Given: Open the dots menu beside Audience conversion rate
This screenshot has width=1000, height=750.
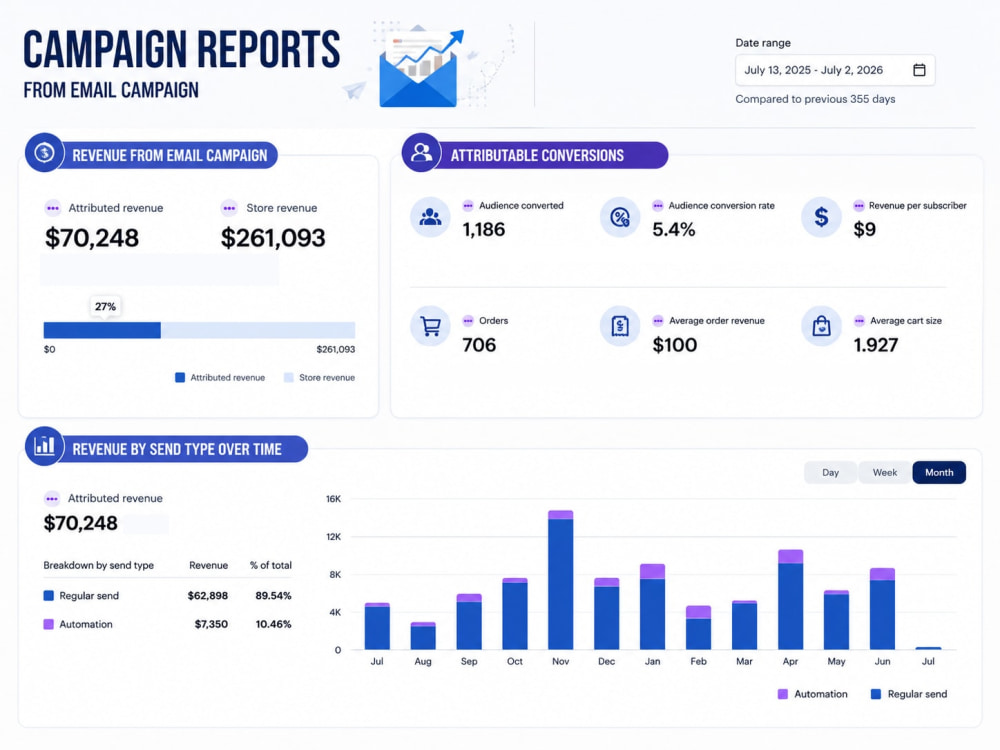Looking at the screenshot, I should click(658, 205).
